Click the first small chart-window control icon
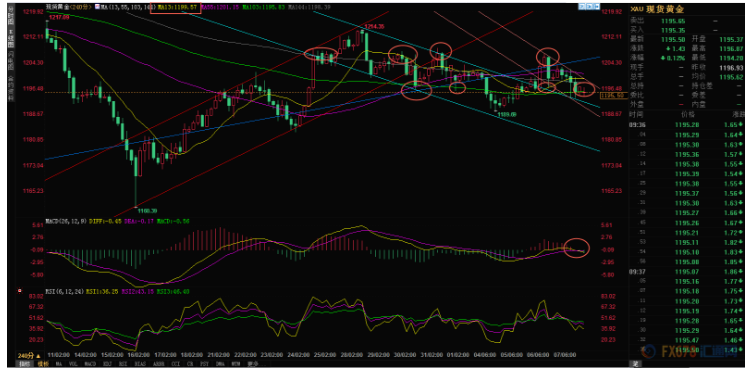 pyautogui.click(x=582, y=7)
